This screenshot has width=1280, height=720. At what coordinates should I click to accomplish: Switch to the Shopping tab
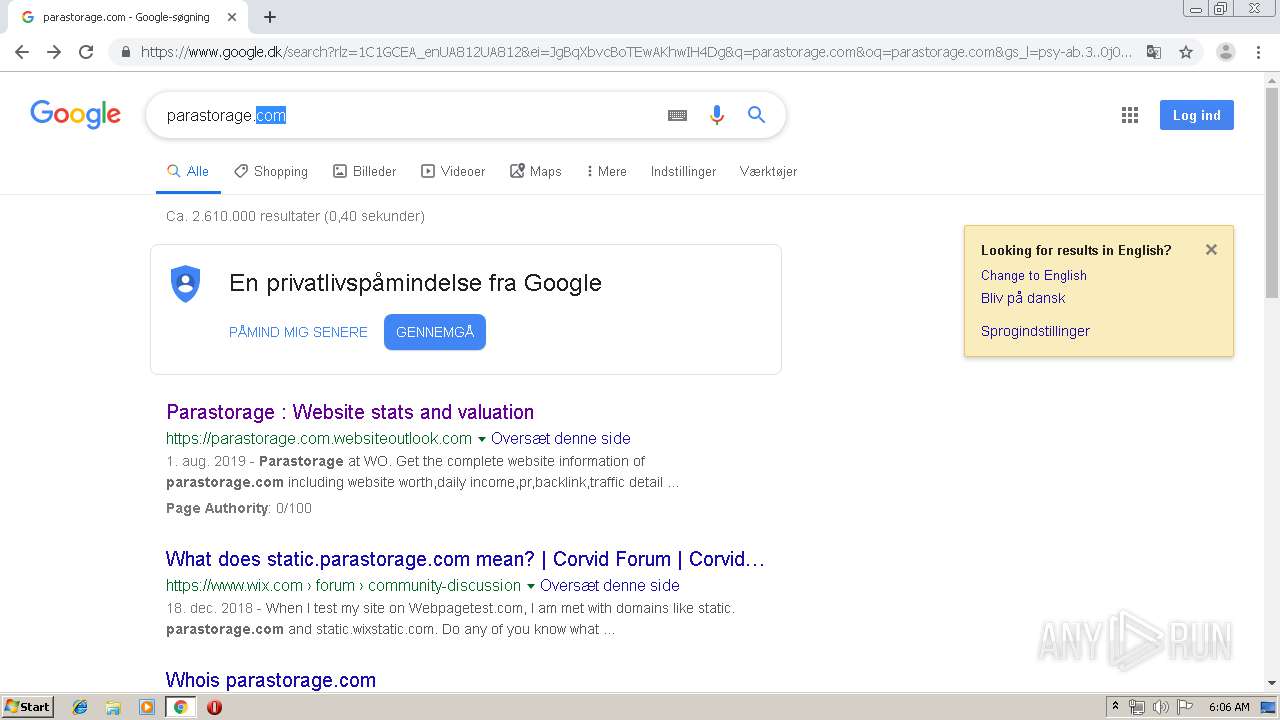pyautogui.click(x=271, y=171)
